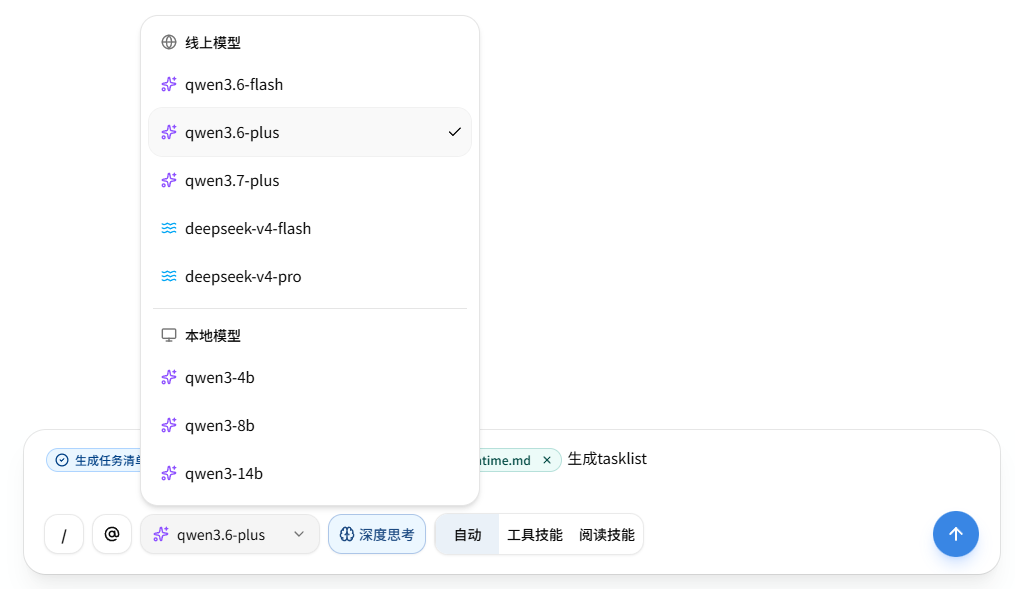Screen dimensions: 1015x589
Task: Click the check-circle icon in 生成任务清单 chip
Action: pyautogui.click(x=62, y=460)
